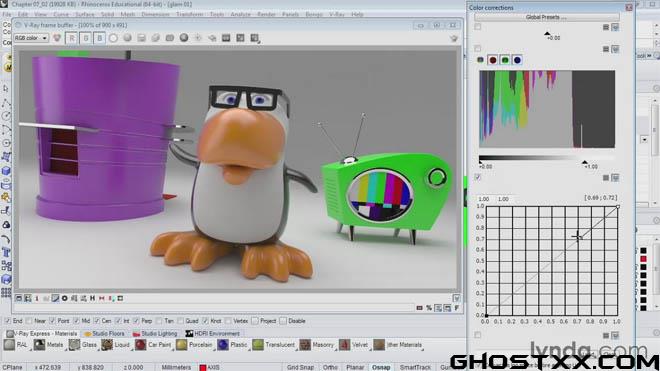This screenshot has width=660, height=371.
Task: Uncheck the curve correction checkbox
Action: (x=477, y=177)
